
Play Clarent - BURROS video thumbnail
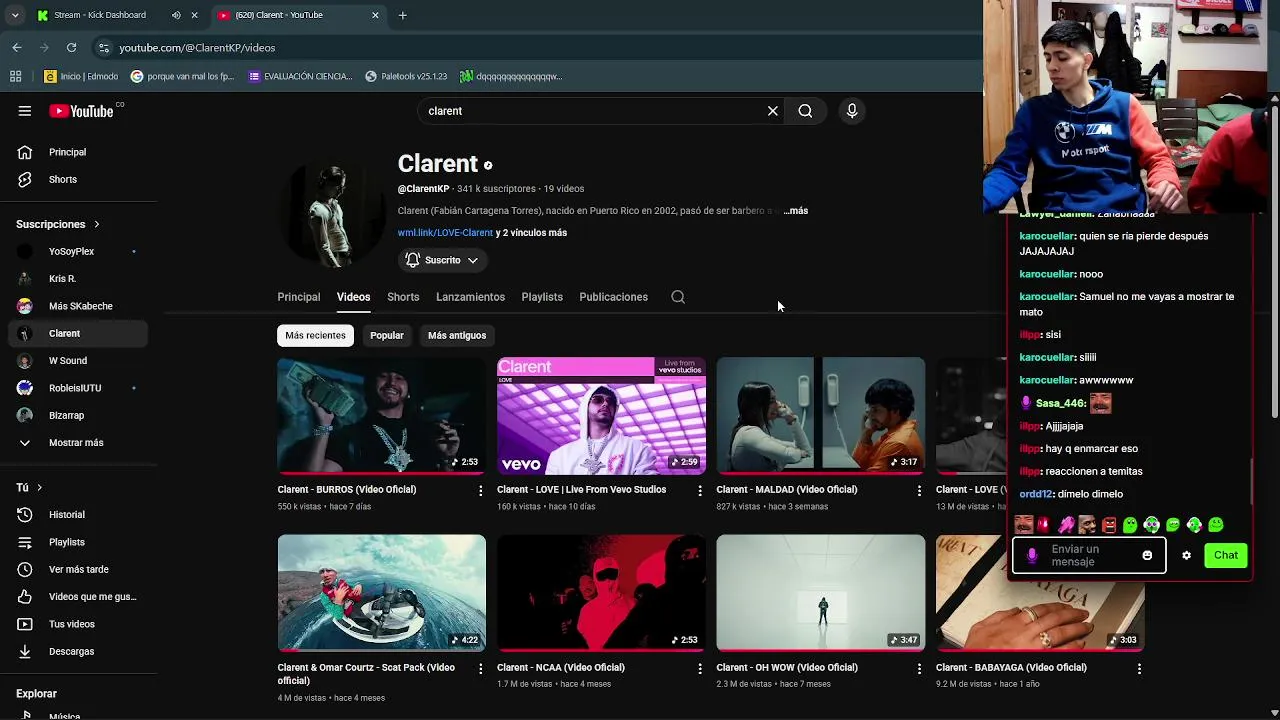(381, 415)
